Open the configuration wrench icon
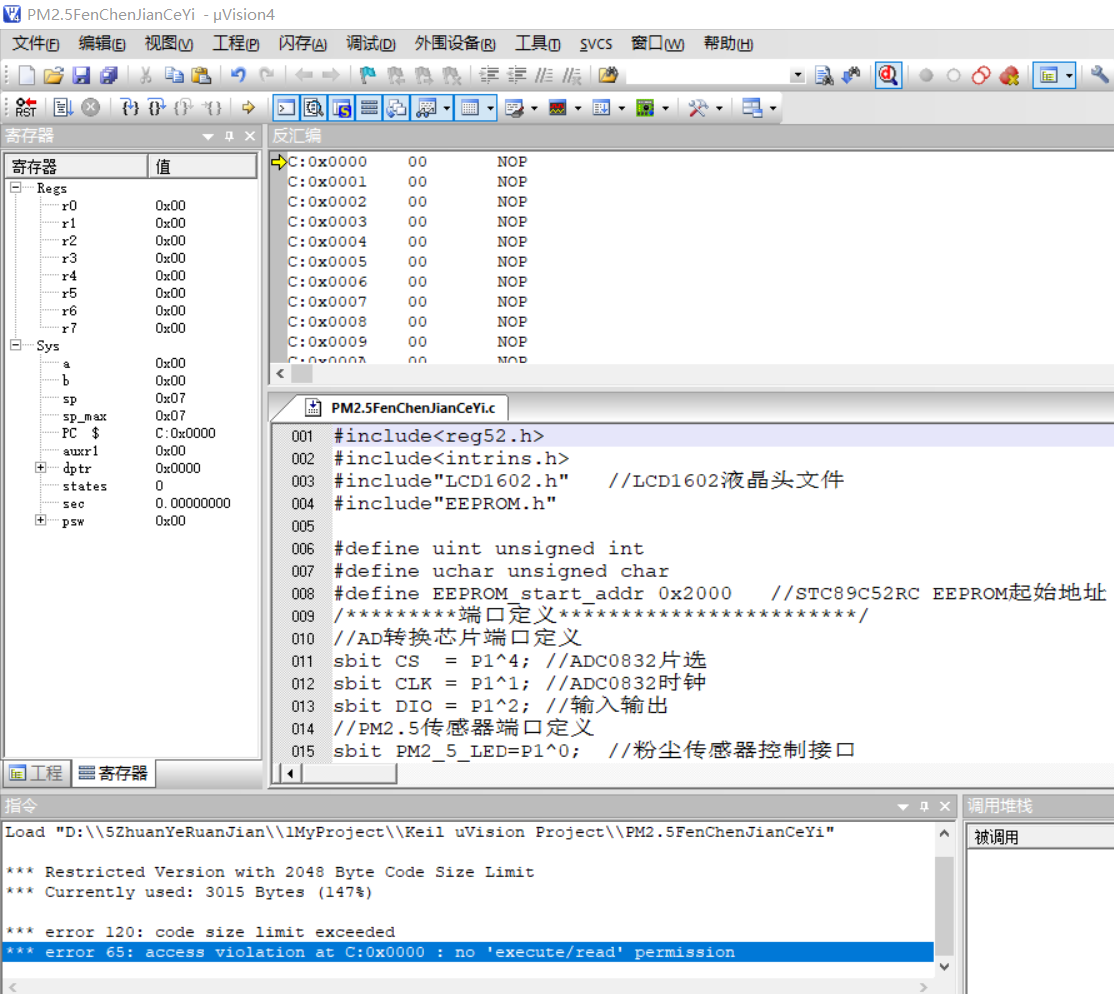1114x994 pixels. coord(1099,75)
